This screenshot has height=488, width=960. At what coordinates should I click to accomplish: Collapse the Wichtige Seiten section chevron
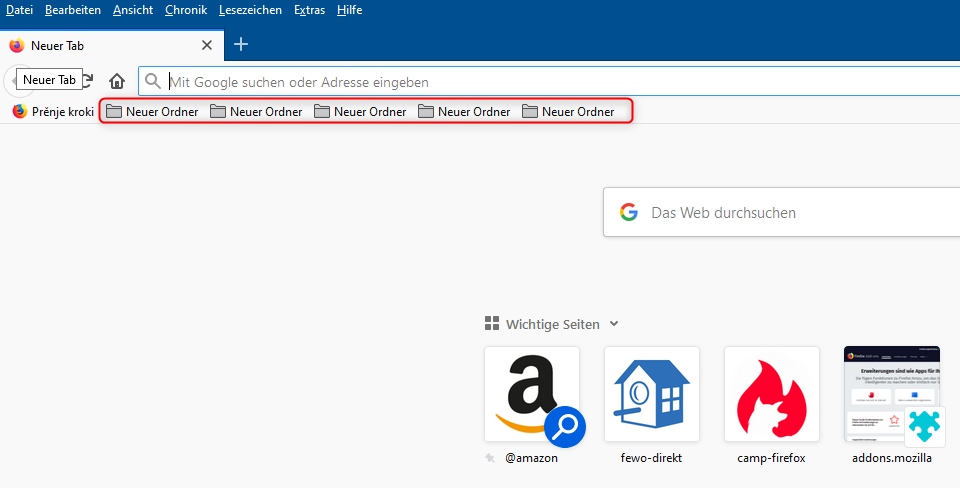pyautogui.click(x=614, y=324)
